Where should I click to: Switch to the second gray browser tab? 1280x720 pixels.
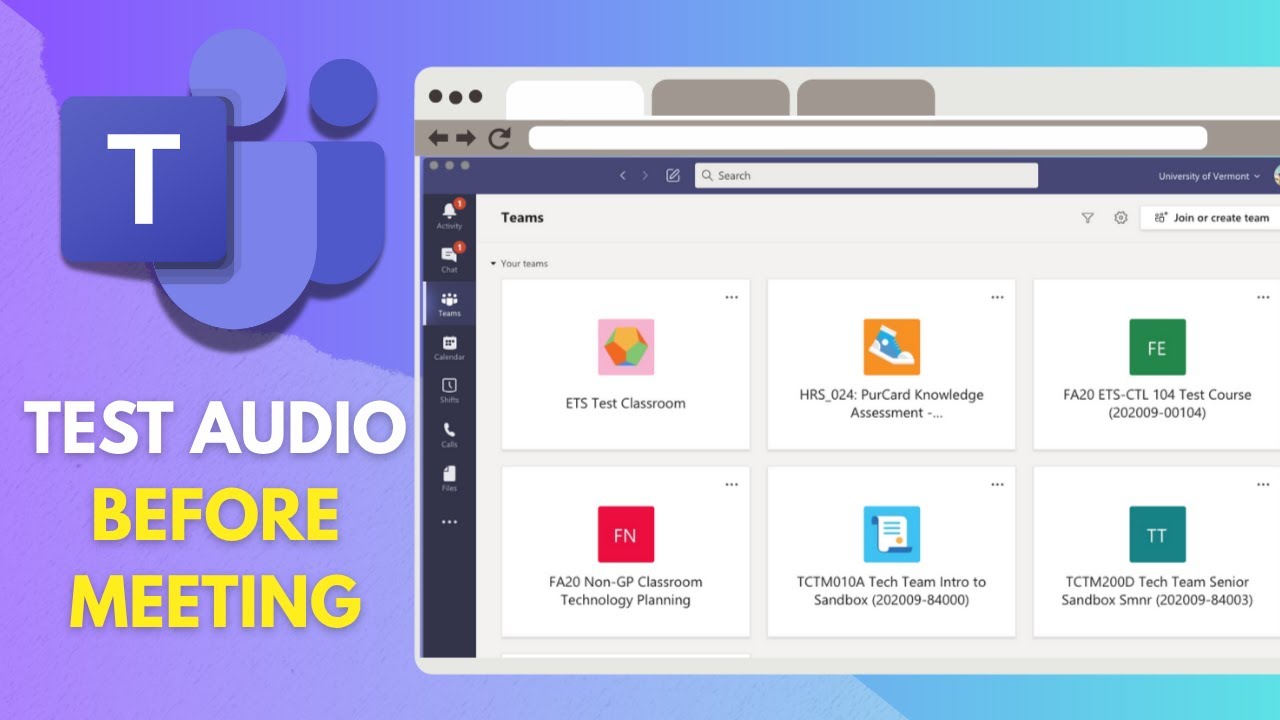720,98
